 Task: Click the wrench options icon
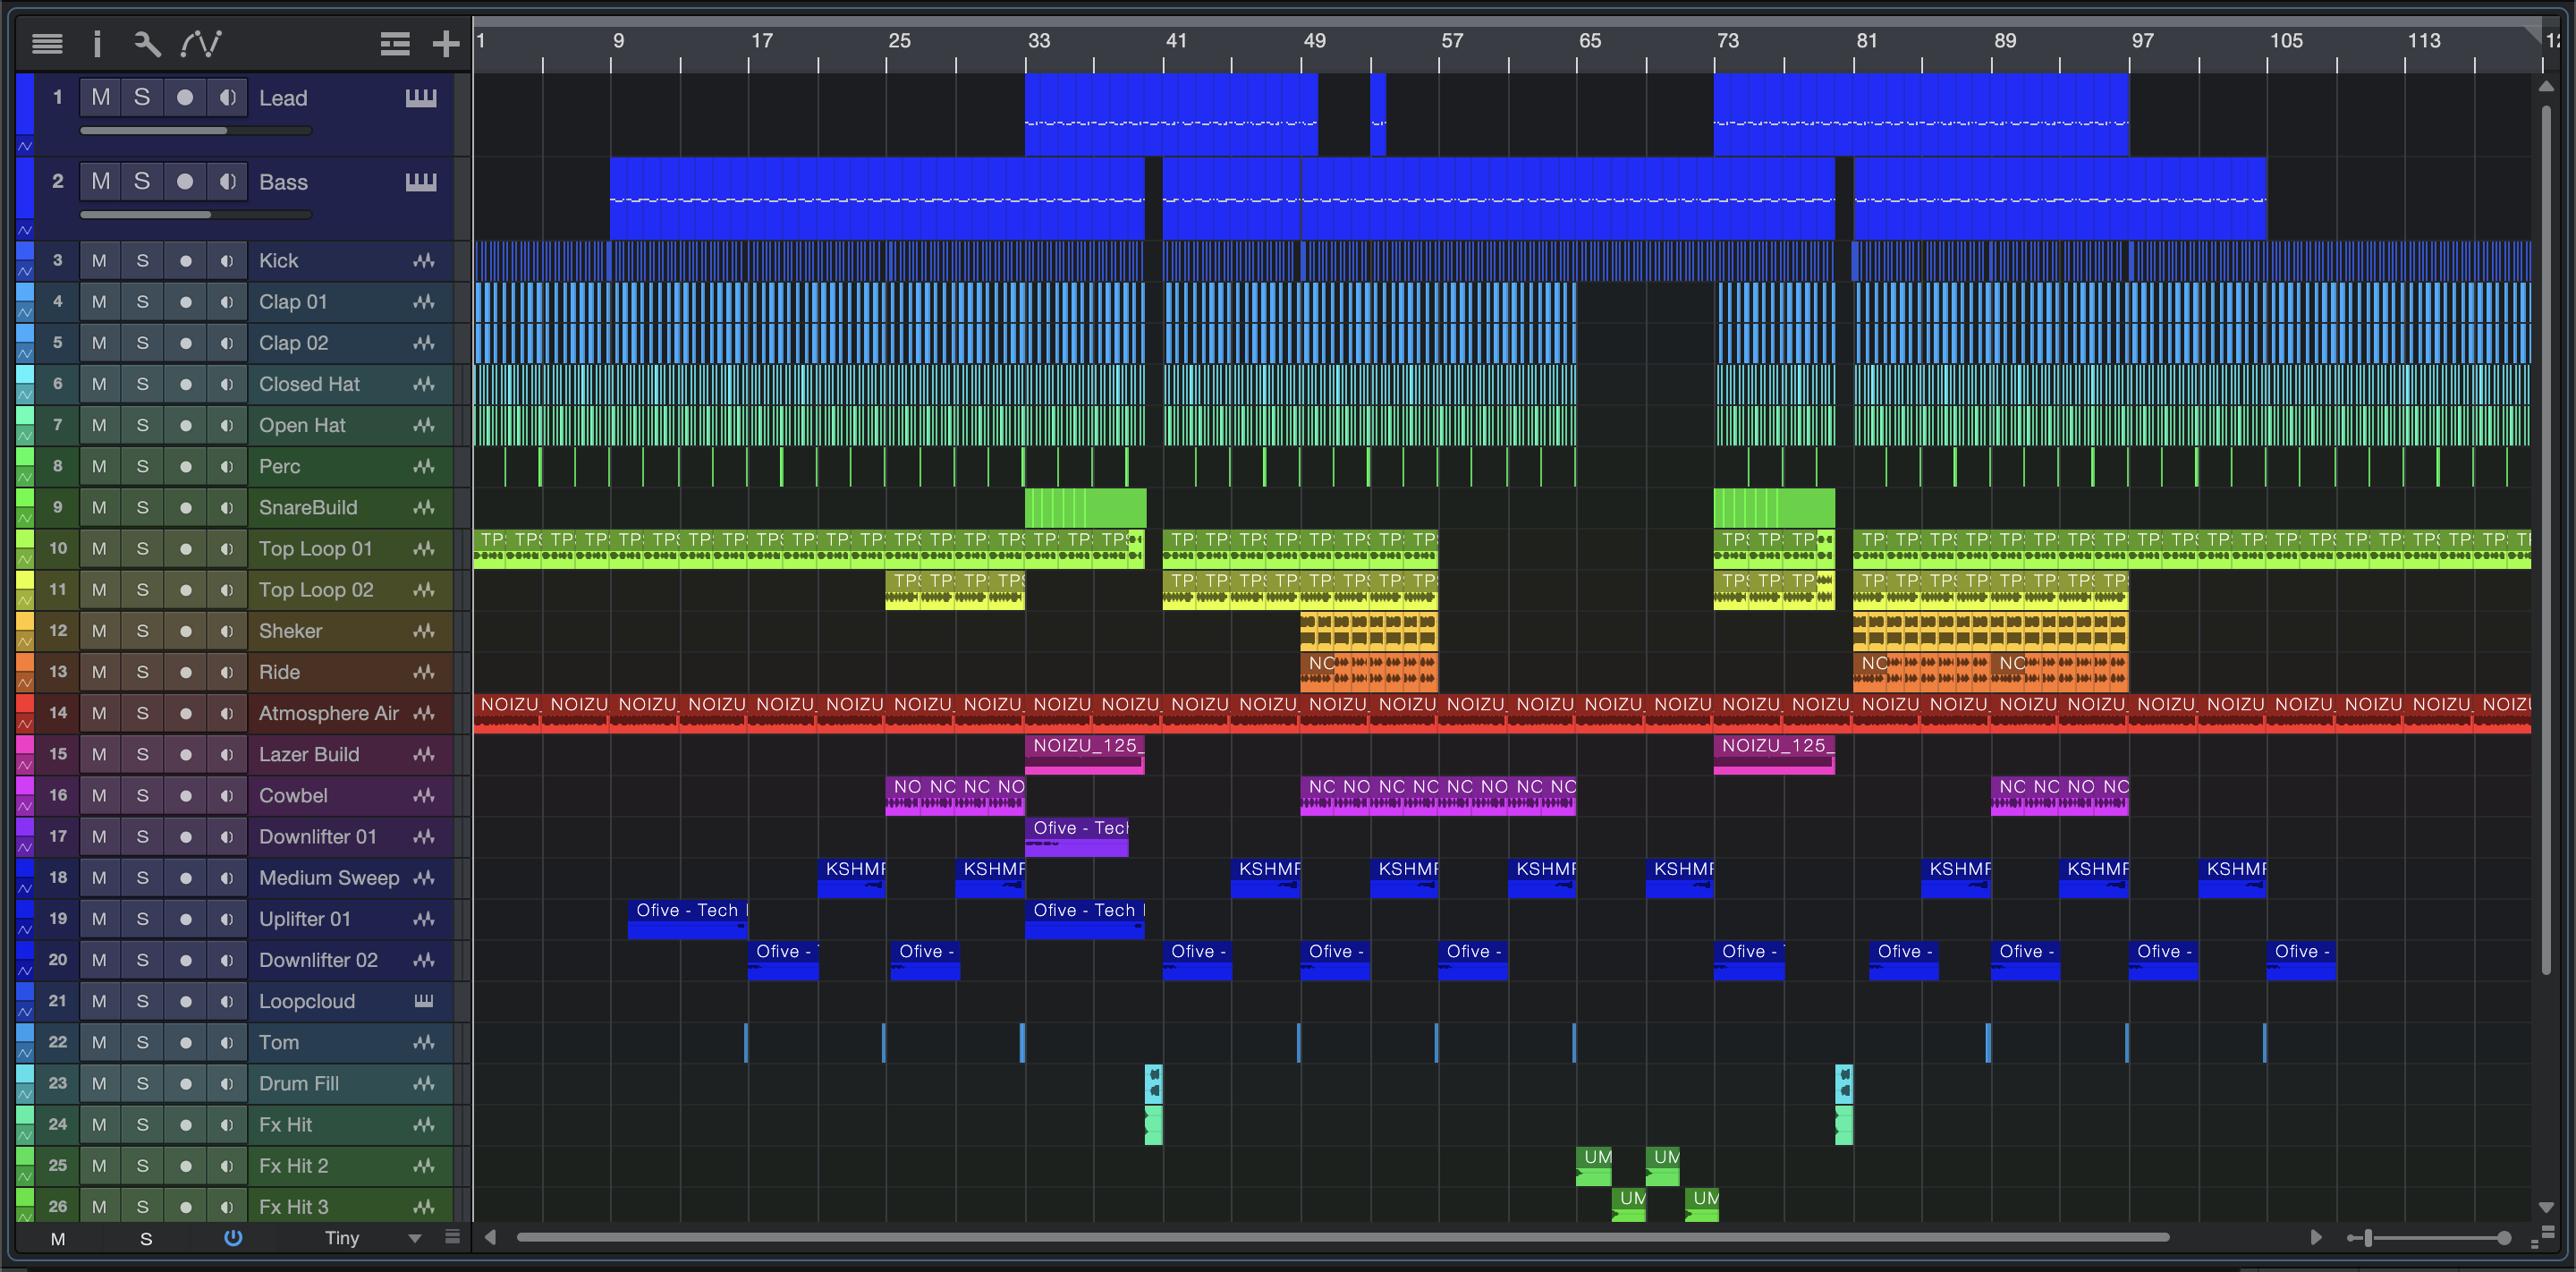[147, 43]
